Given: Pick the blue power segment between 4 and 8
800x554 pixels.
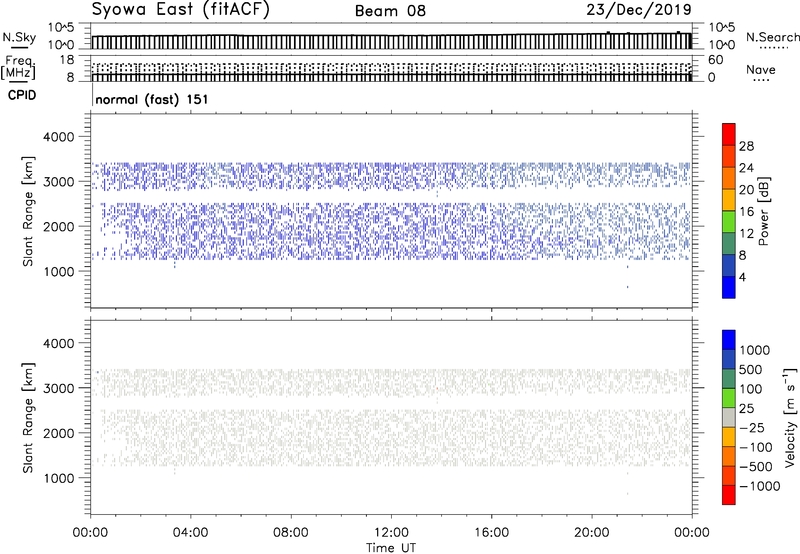Looking at the screenshot, I should [x=729, y=265].
